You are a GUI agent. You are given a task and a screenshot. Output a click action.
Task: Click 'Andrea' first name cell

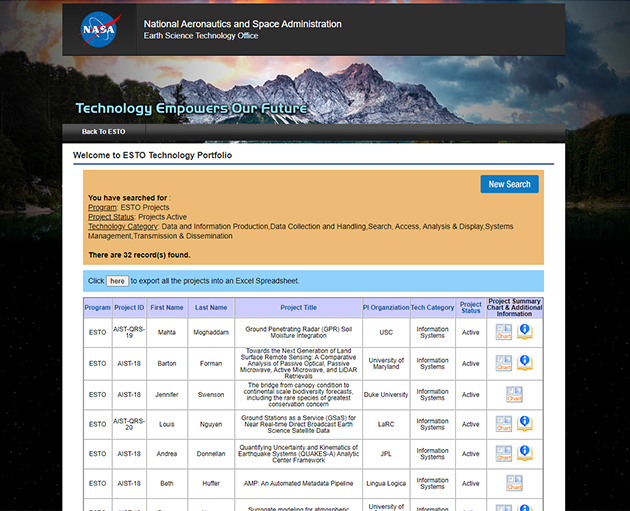(167, 454)
